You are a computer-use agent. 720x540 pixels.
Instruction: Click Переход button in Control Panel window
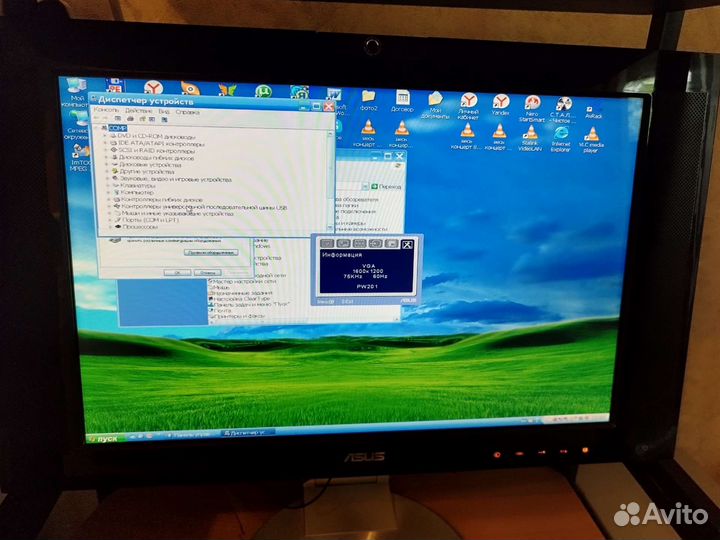coord(386,186)
